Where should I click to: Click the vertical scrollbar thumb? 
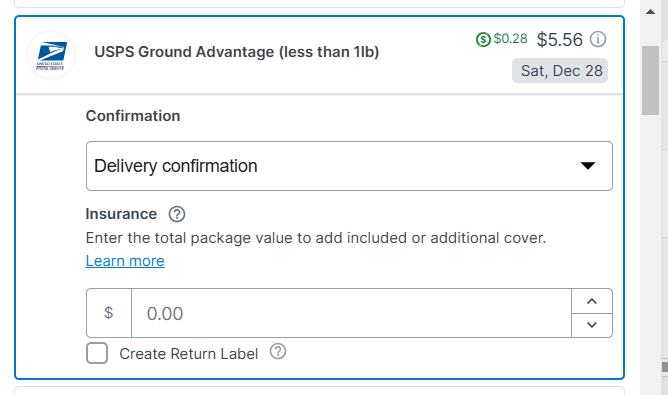click(651, 80)
